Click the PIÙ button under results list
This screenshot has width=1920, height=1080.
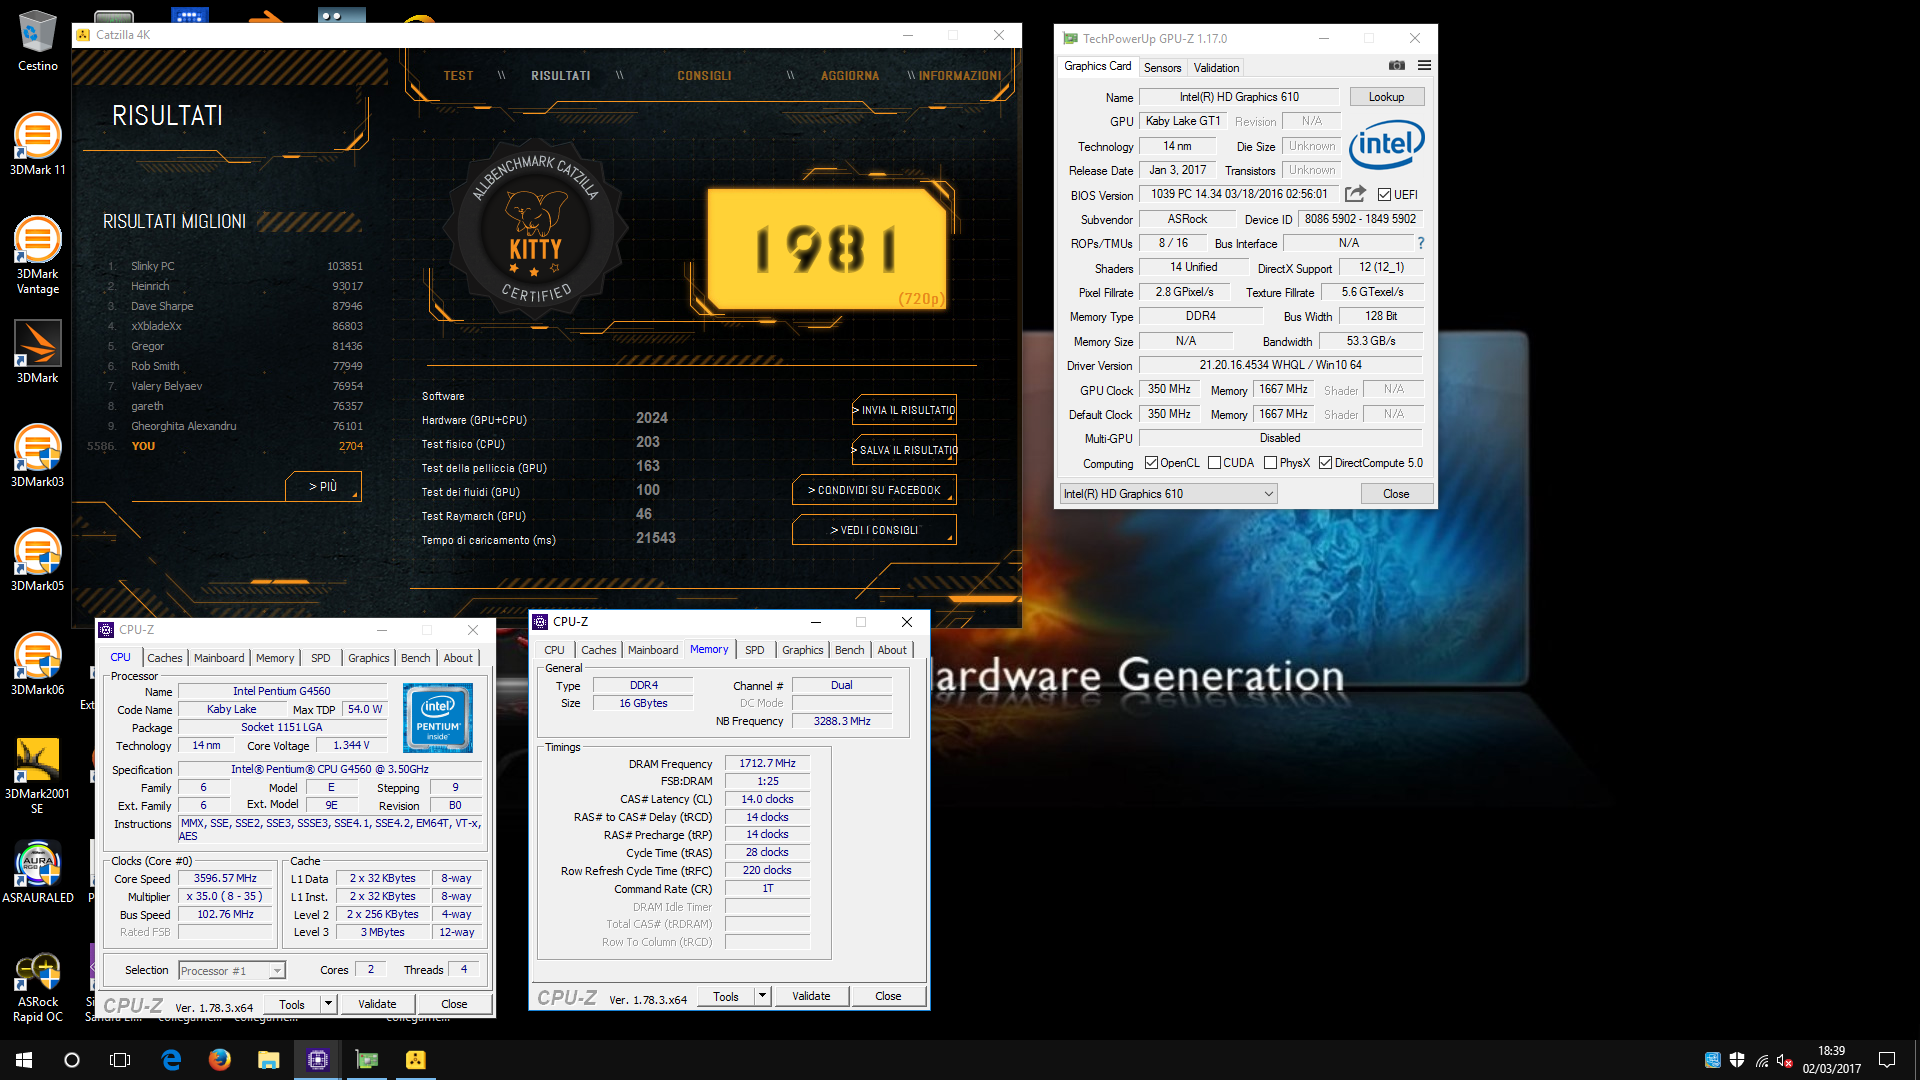pyautogui.click(x=323, y=486)
